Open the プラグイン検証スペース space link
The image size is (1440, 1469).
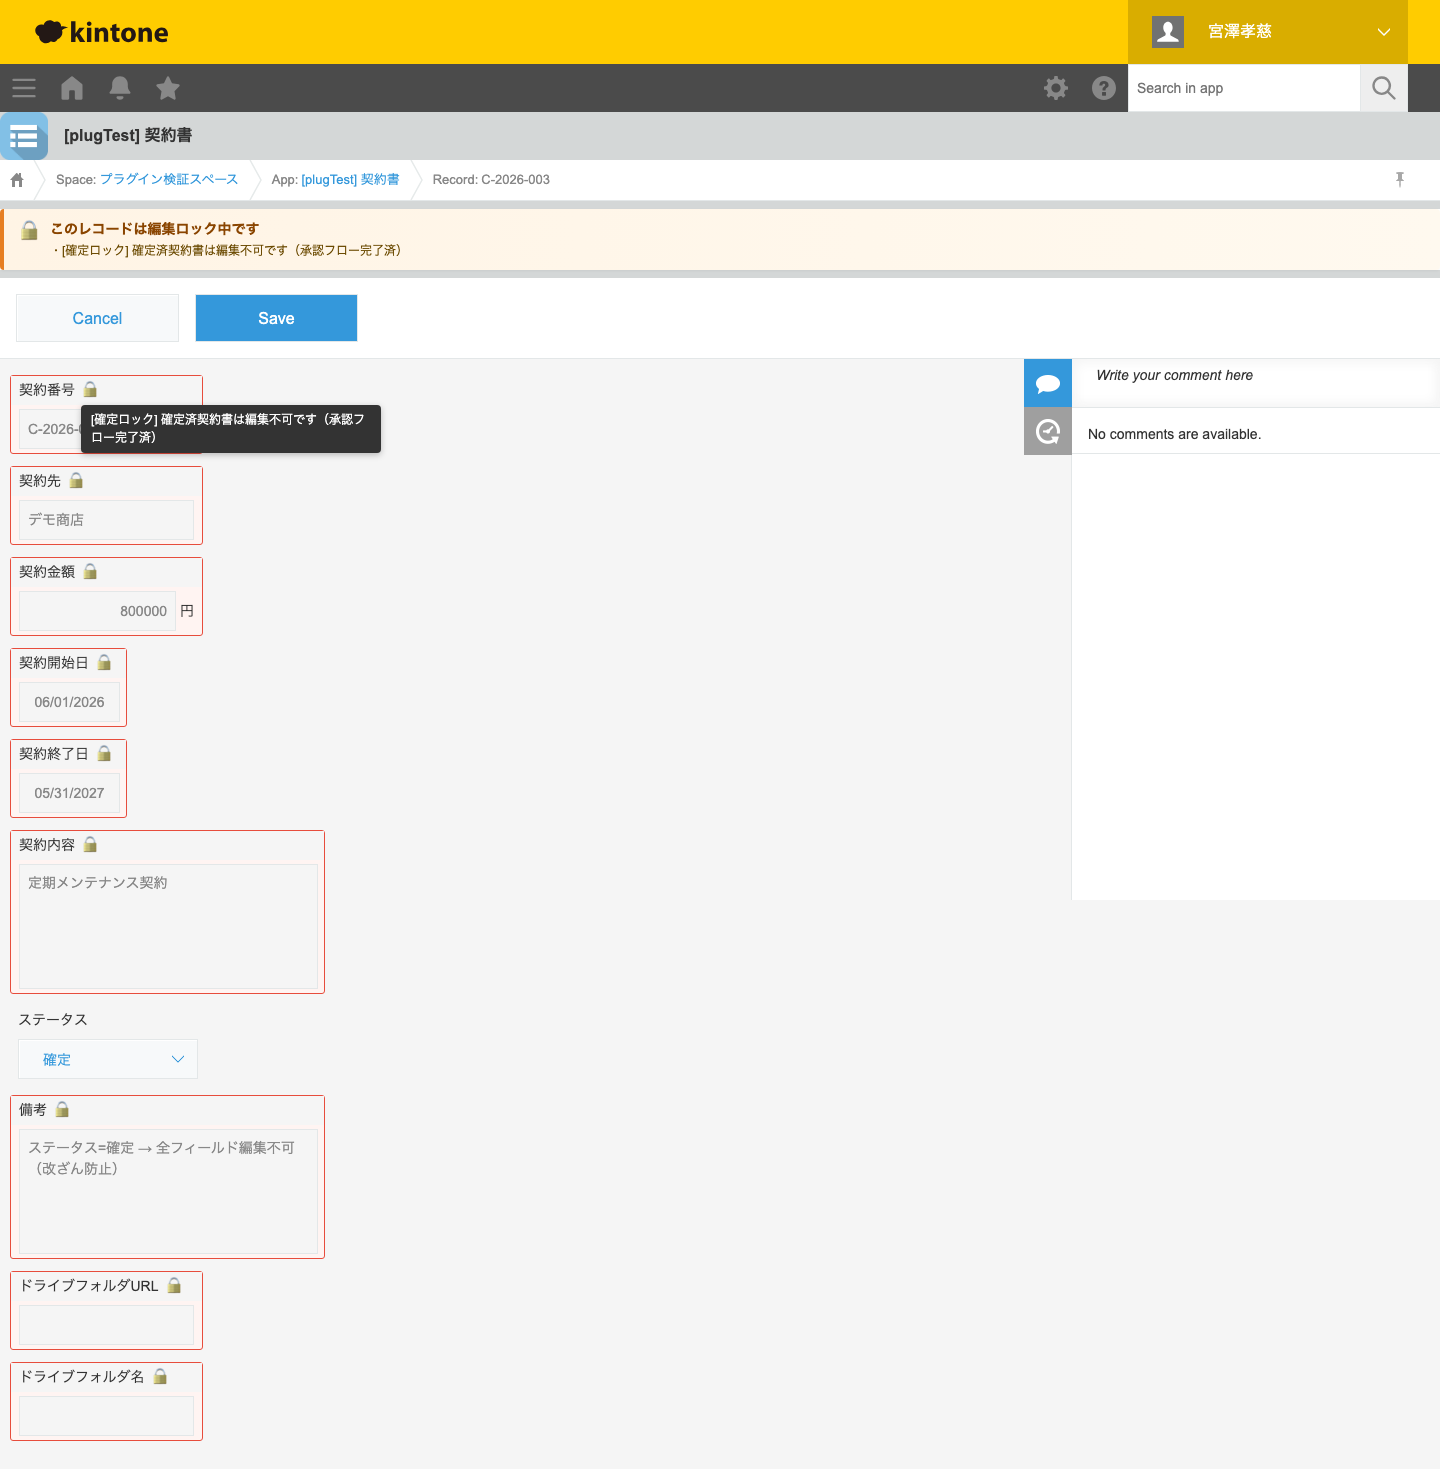click(x=168, y=179)
